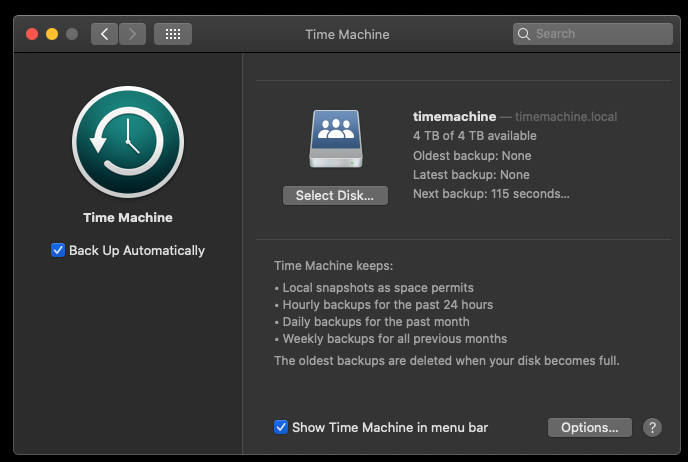Go forward with the right chevron button
Viewport: 688px width, 462px height.
[x=132, y=34]
